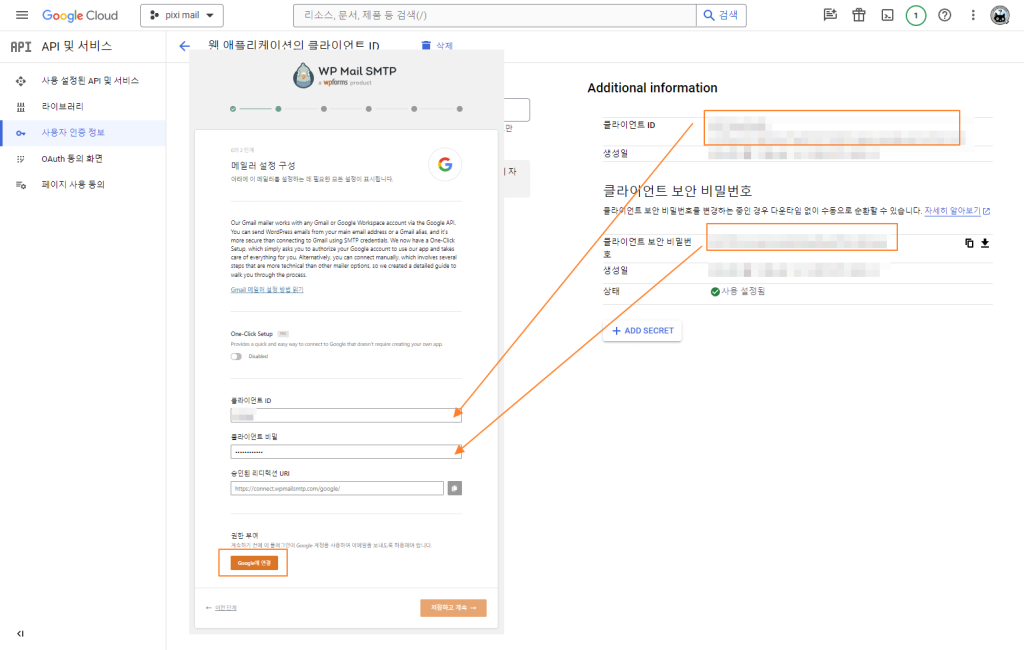The width and height of the screenshot is (1024, 650).
Task: Click the Cloud Shell terminal icon
Action: tap(886, 15)
